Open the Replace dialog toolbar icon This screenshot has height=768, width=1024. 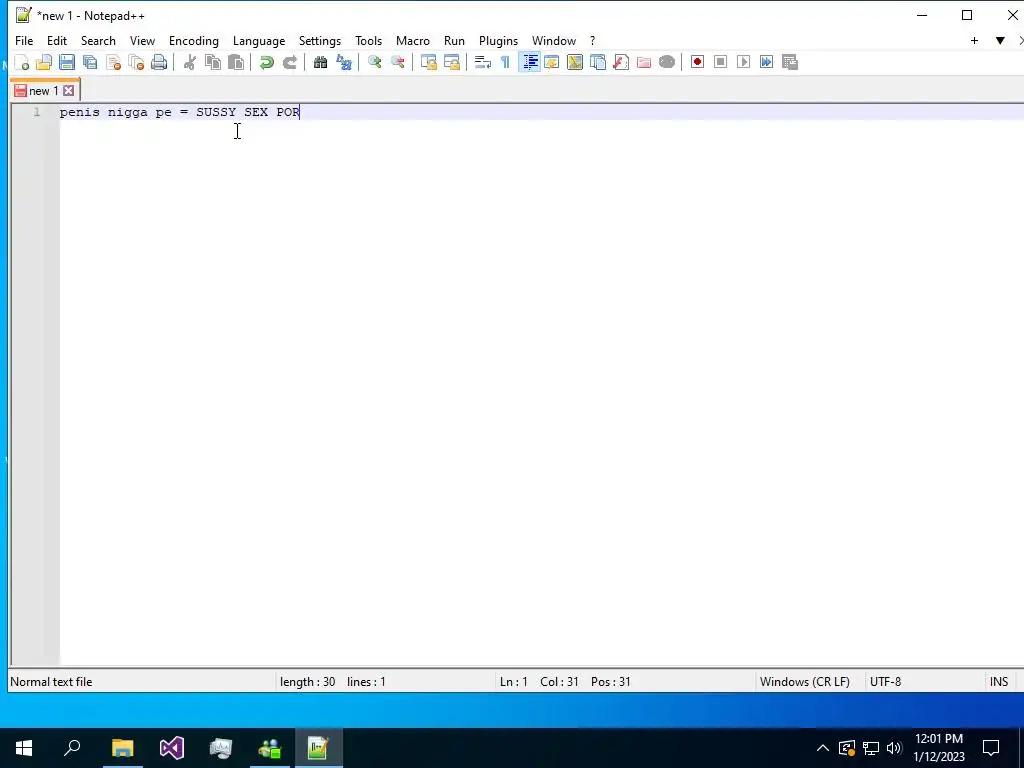[x=344, y=62]
